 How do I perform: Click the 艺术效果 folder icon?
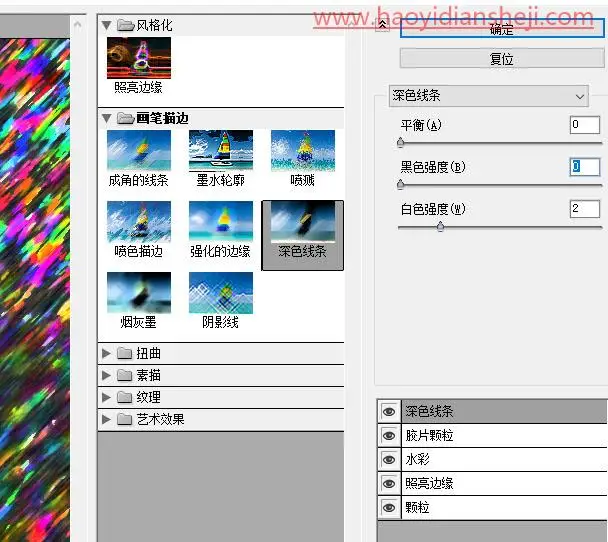click(x=125, y=419)
